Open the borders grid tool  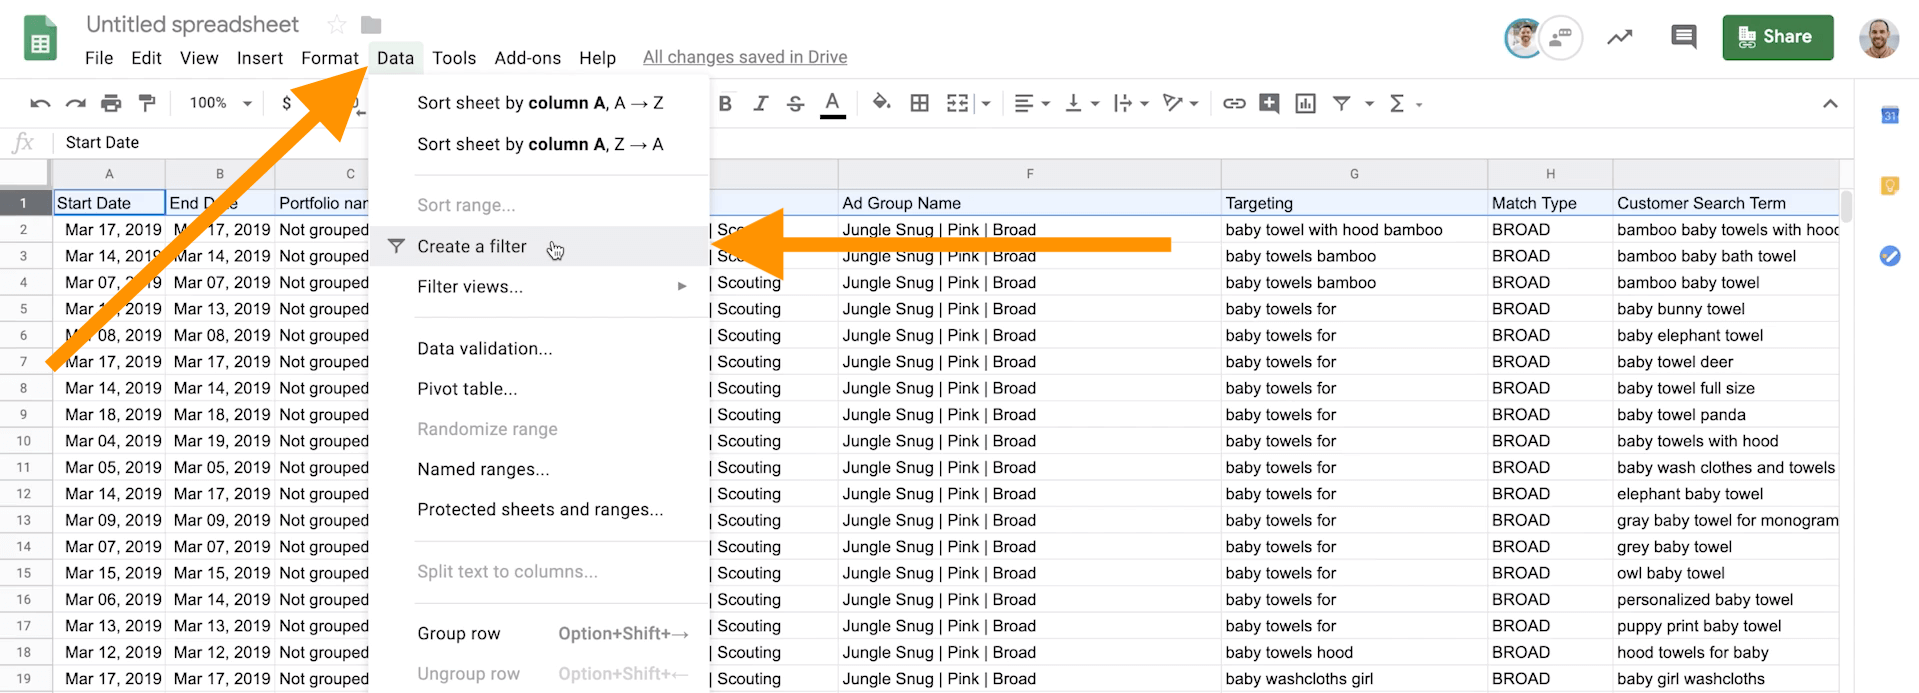coord(919,103)
